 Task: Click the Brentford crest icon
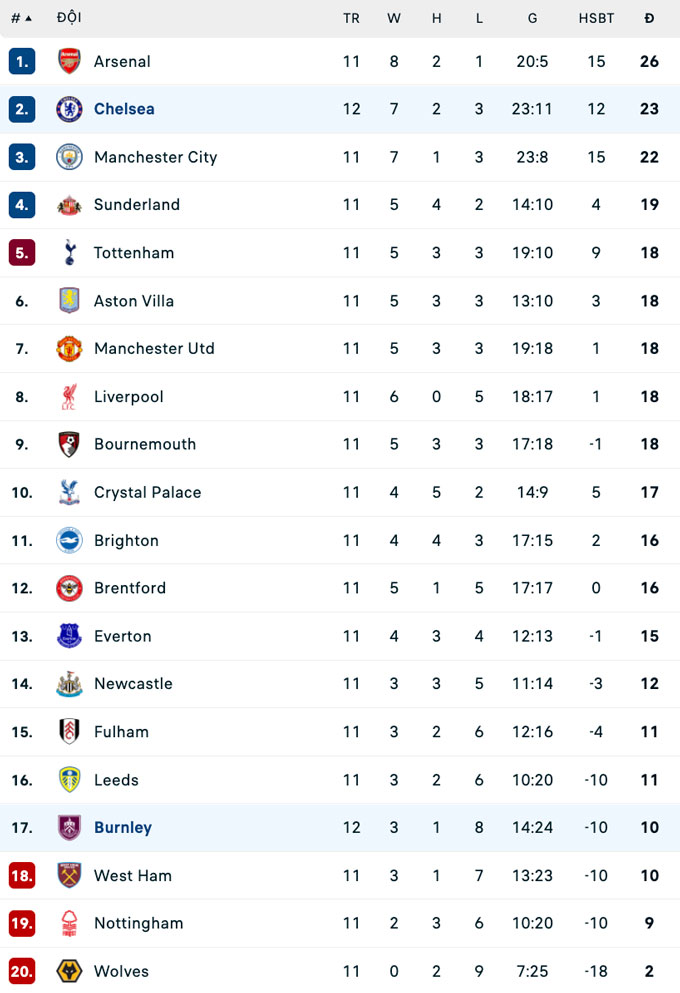[x=69, y=588]
